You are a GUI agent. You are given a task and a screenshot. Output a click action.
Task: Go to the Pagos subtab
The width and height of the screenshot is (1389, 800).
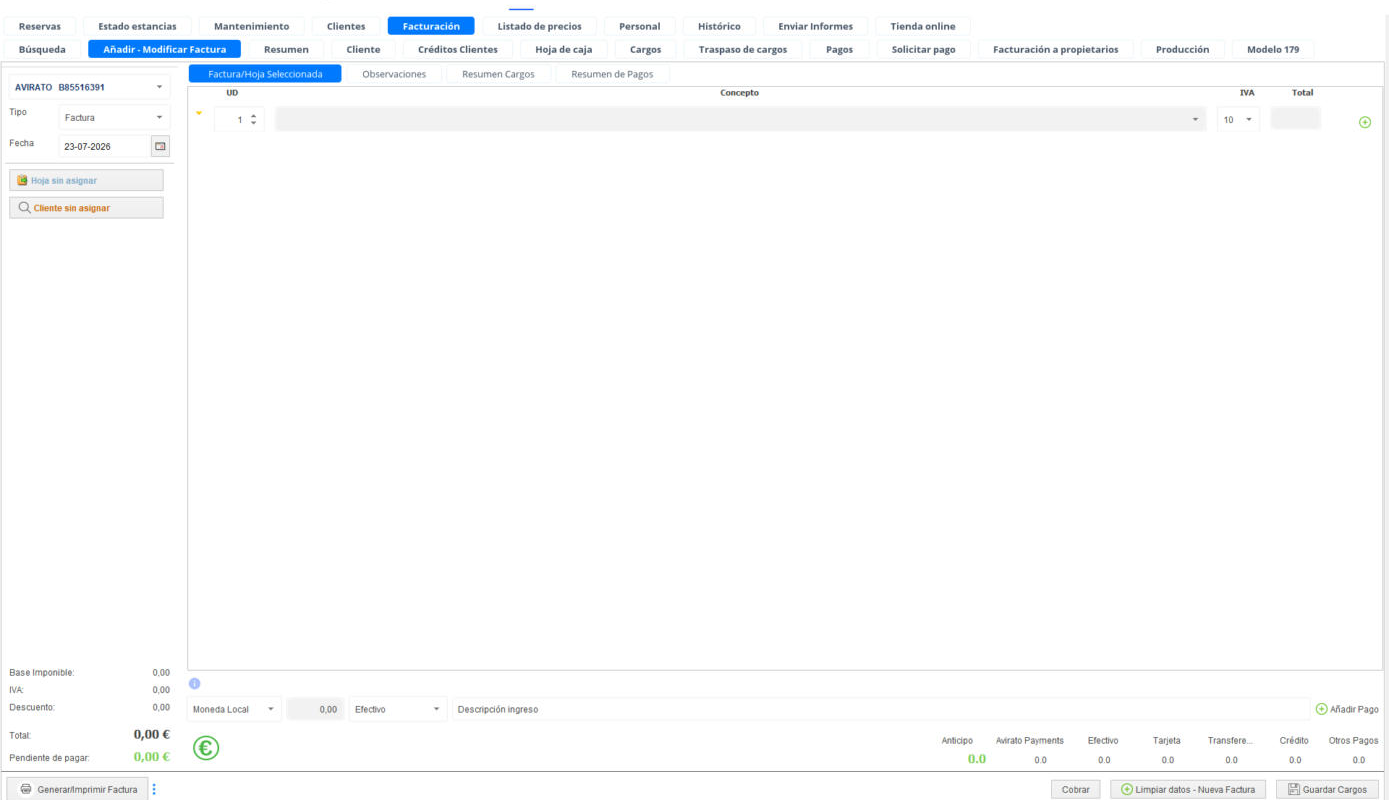[839, 49]
